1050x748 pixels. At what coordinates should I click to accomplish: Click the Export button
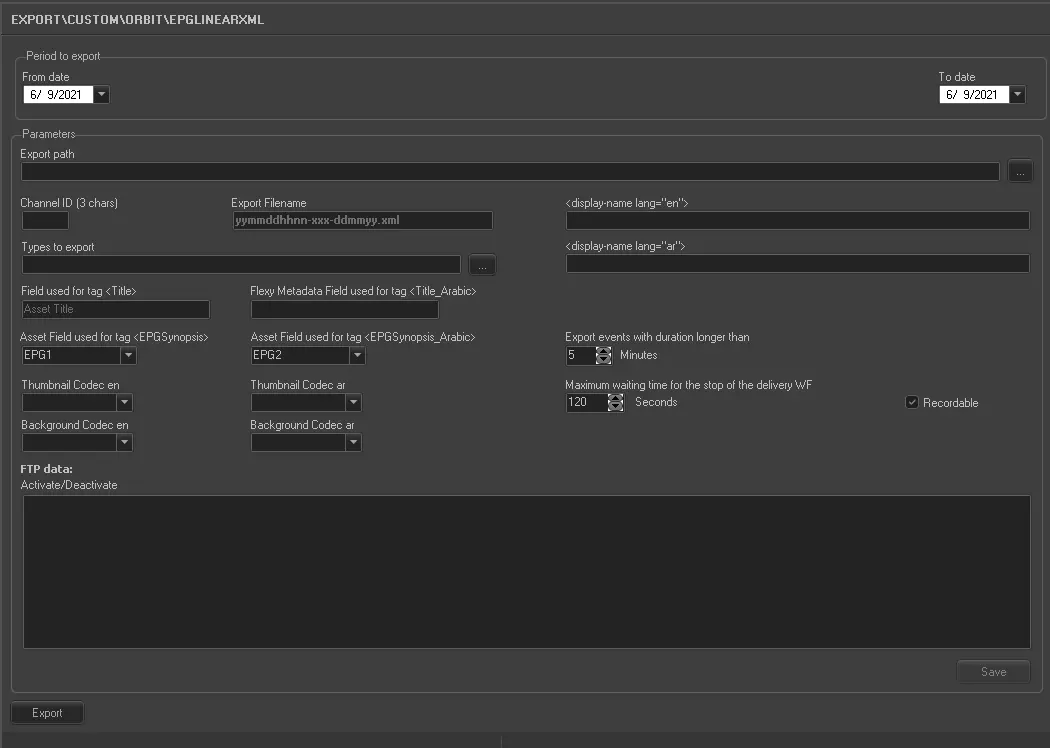point(47,713)
